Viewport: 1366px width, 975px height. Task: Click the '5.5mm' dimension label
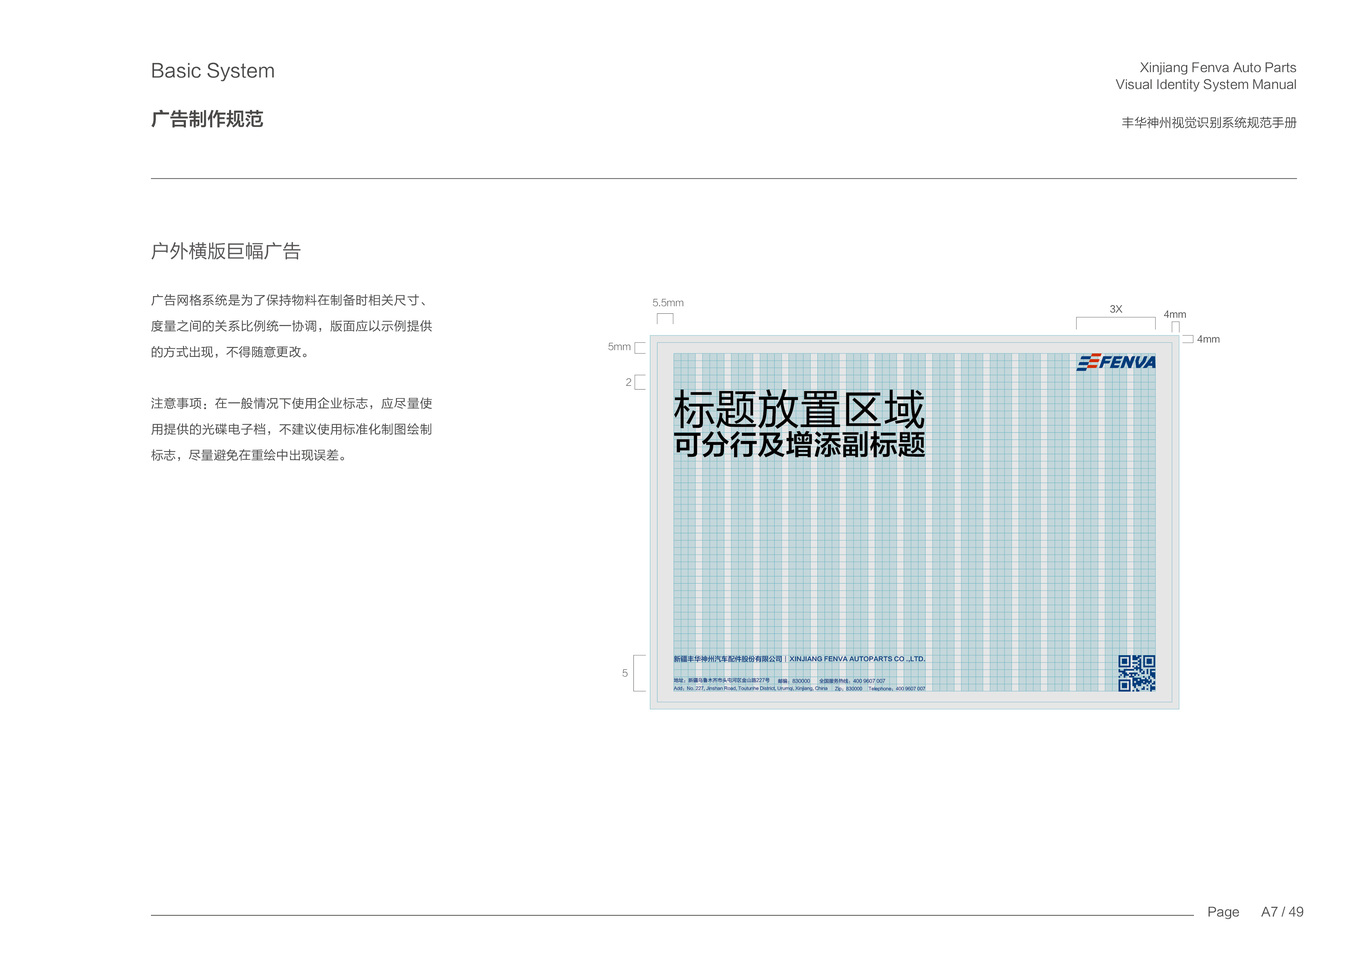pos(668,303)
